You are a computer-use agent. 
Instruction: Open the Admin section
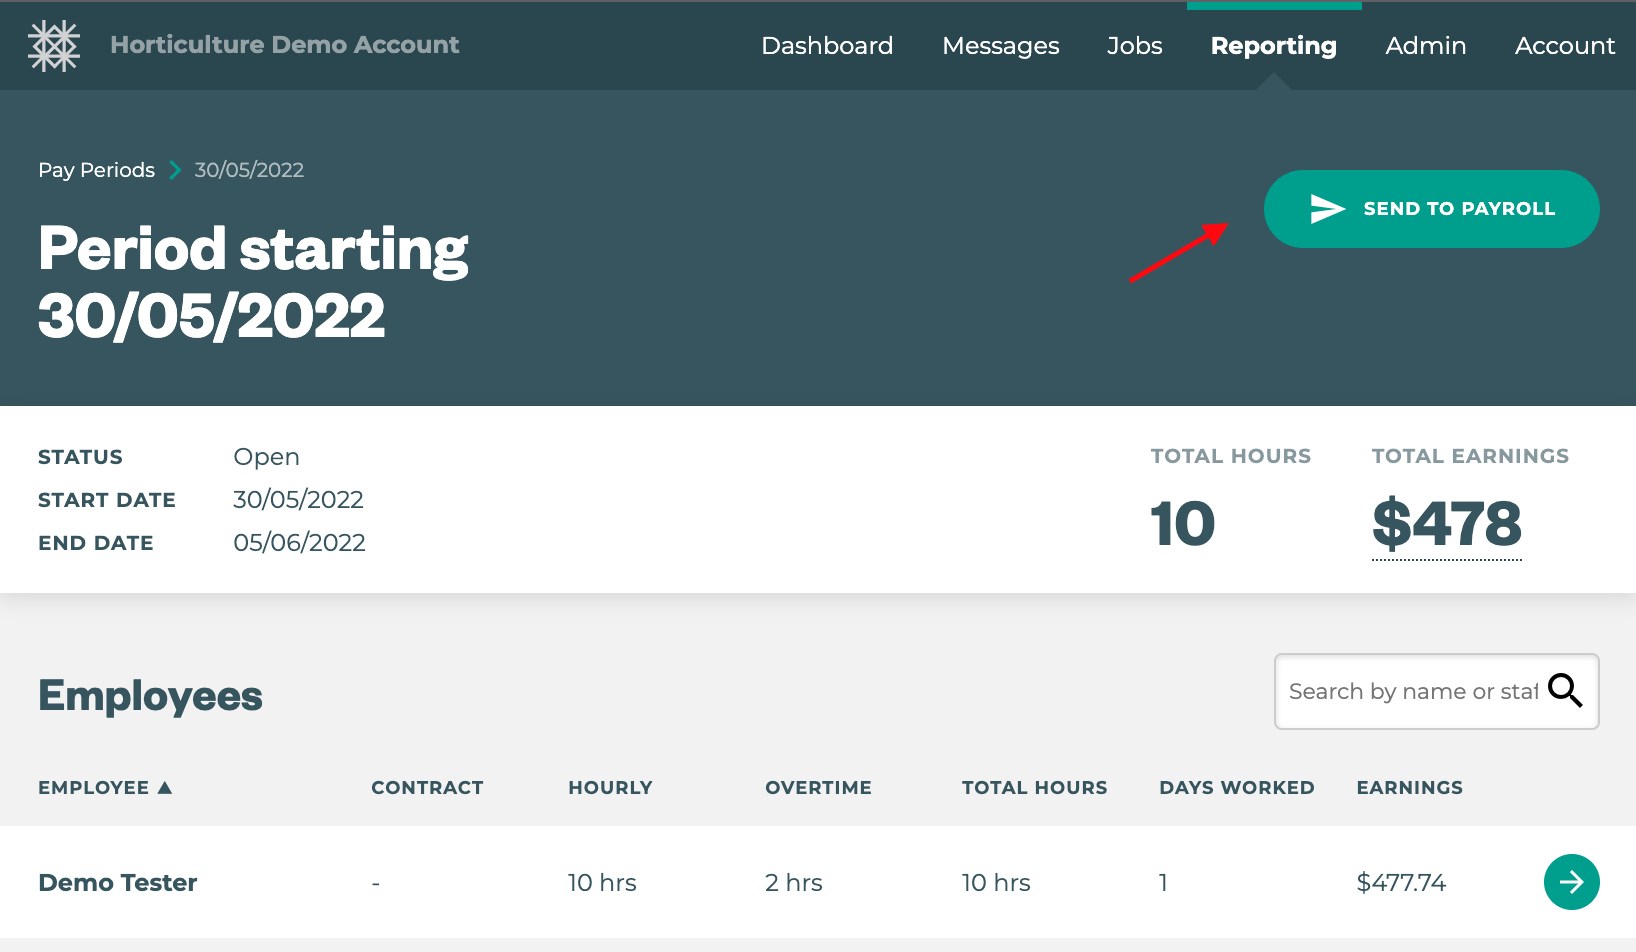1425,46
